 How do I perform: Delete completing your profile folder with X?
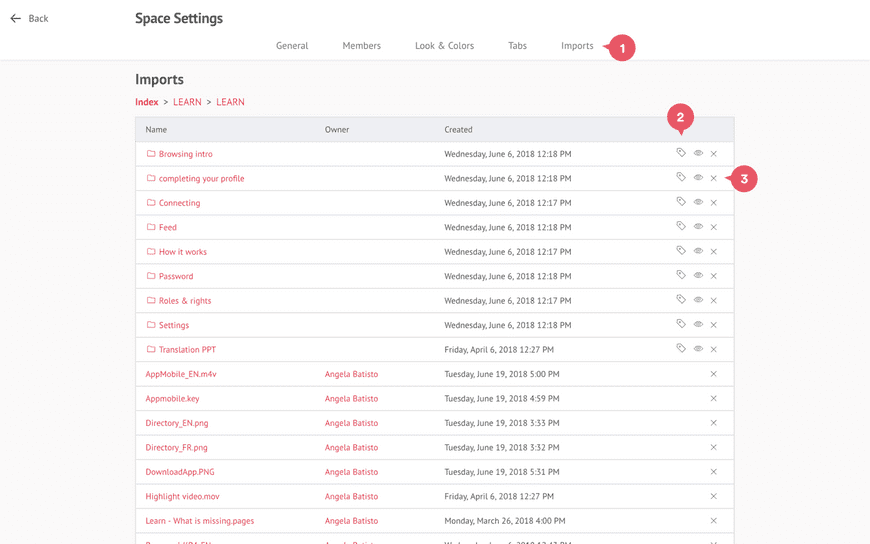coord(714,178)
